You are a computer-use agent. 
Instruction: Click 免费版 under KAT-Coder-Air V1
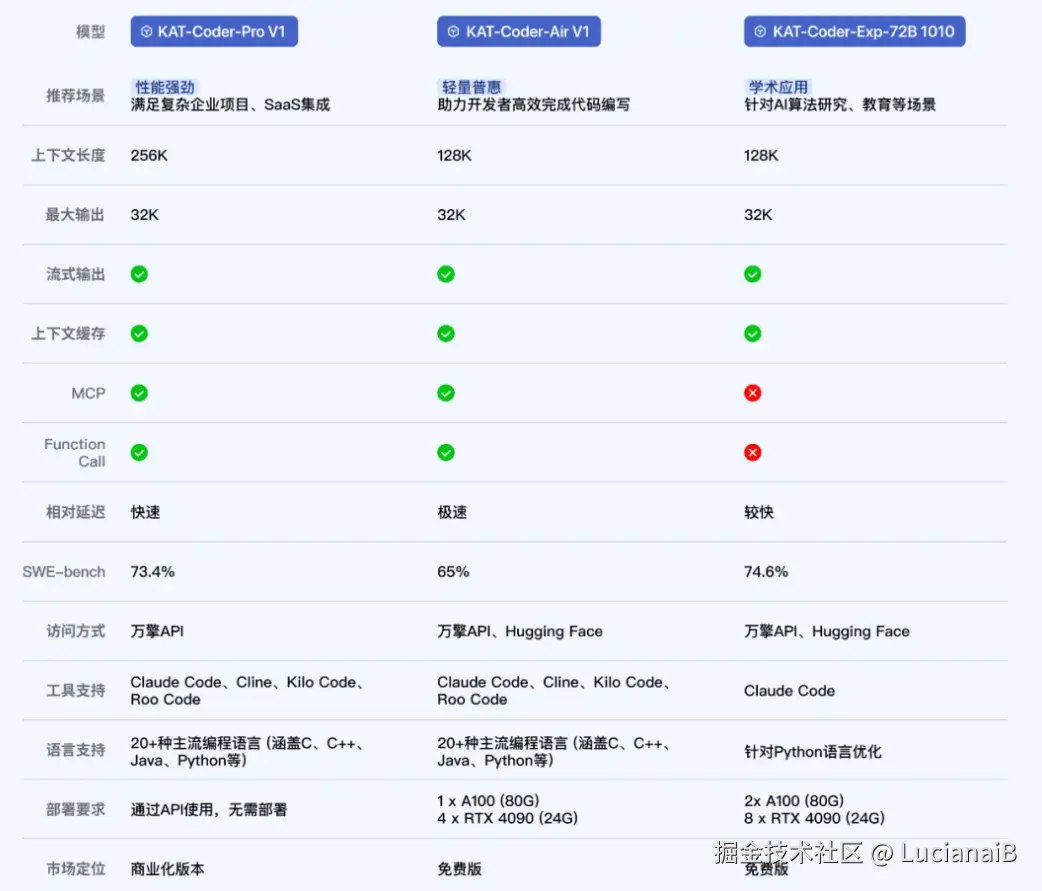(x=459, y=869)
